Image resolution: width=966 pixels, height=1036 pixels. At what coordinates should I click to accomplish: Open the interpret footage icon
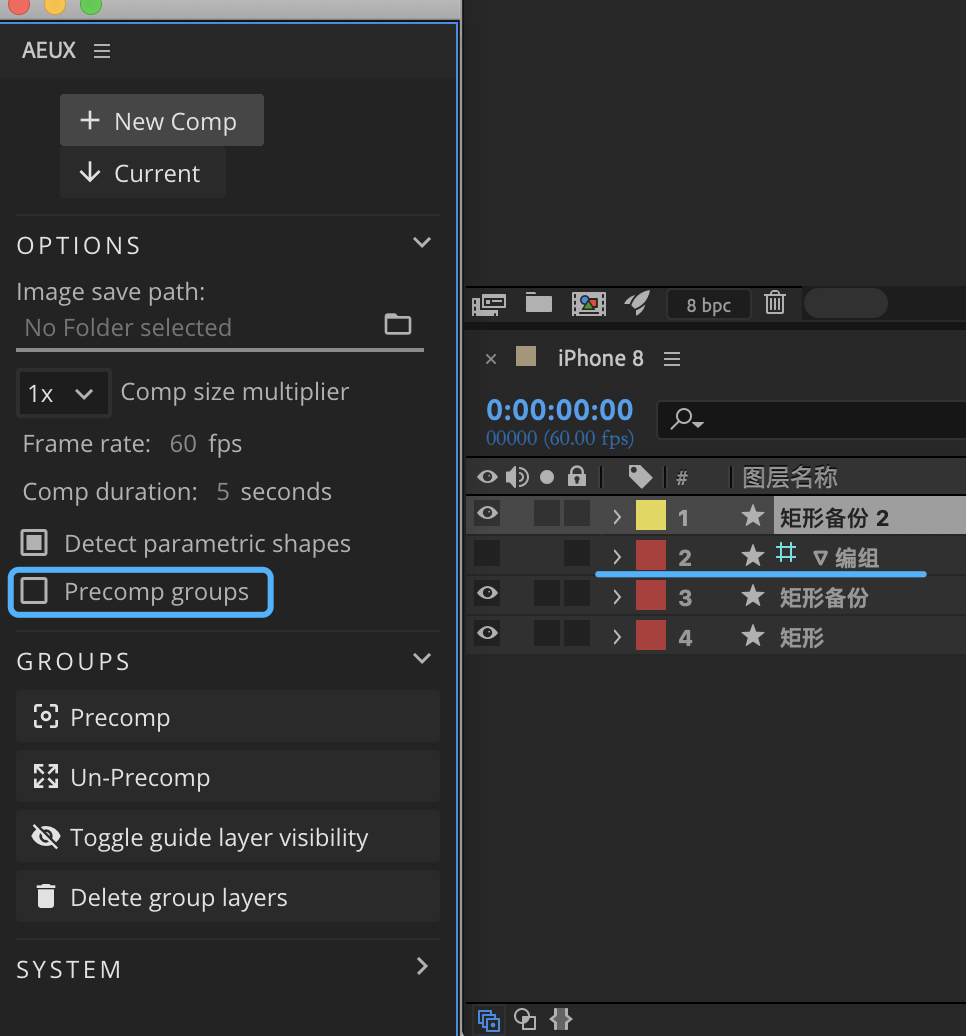489,303
